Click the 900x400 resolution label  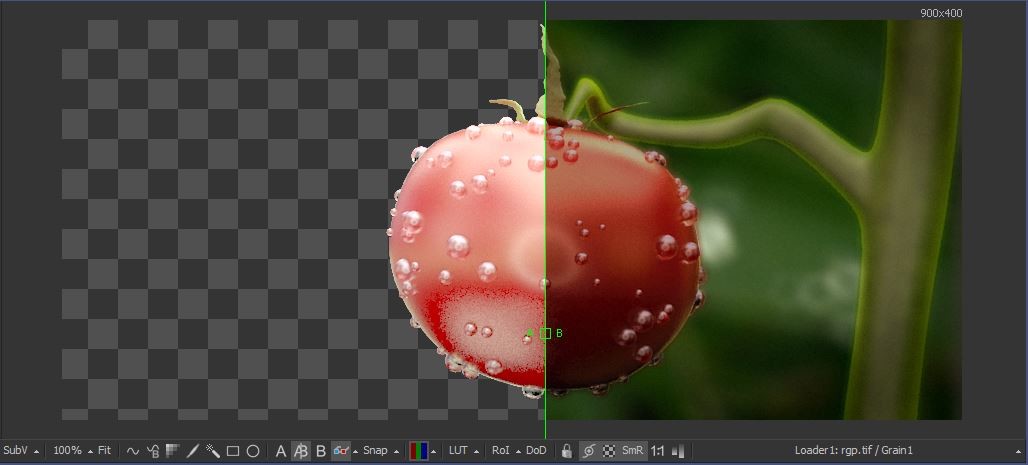[x=941, y=12]
